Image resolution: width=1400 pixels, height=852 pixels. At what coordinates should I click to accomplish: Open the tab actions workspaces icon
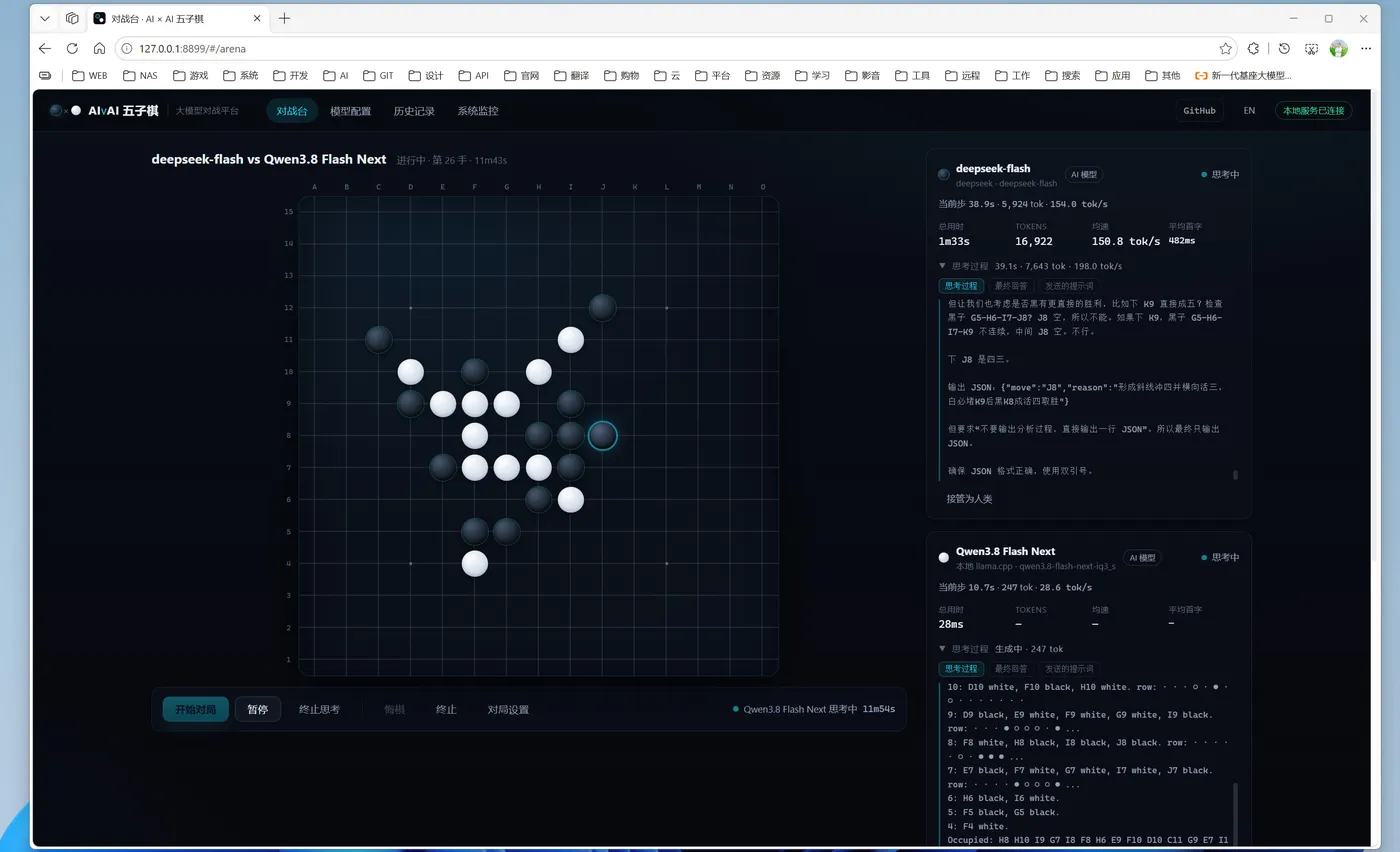(72, 18)
